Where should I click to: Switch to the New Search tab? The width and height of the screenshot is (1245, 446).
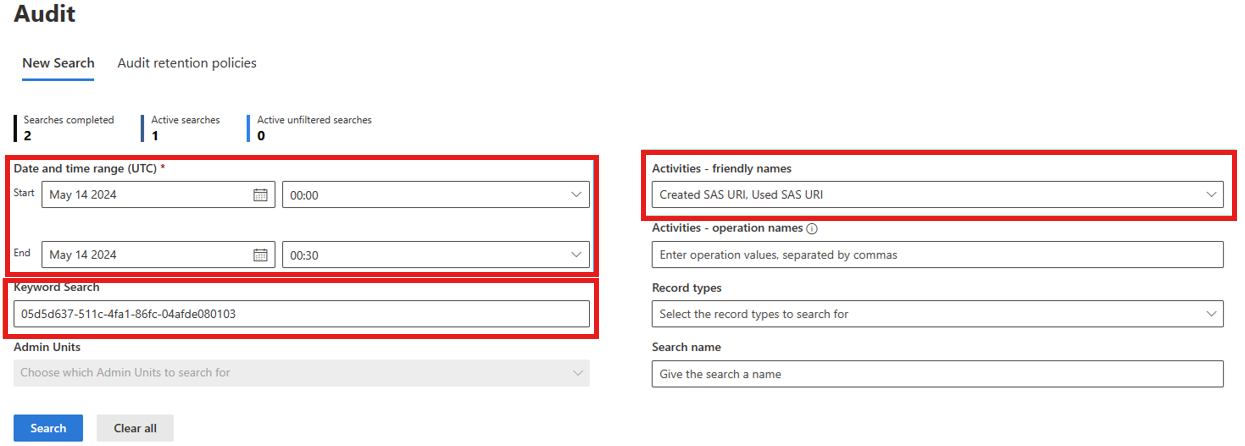(x=58, y=63)
